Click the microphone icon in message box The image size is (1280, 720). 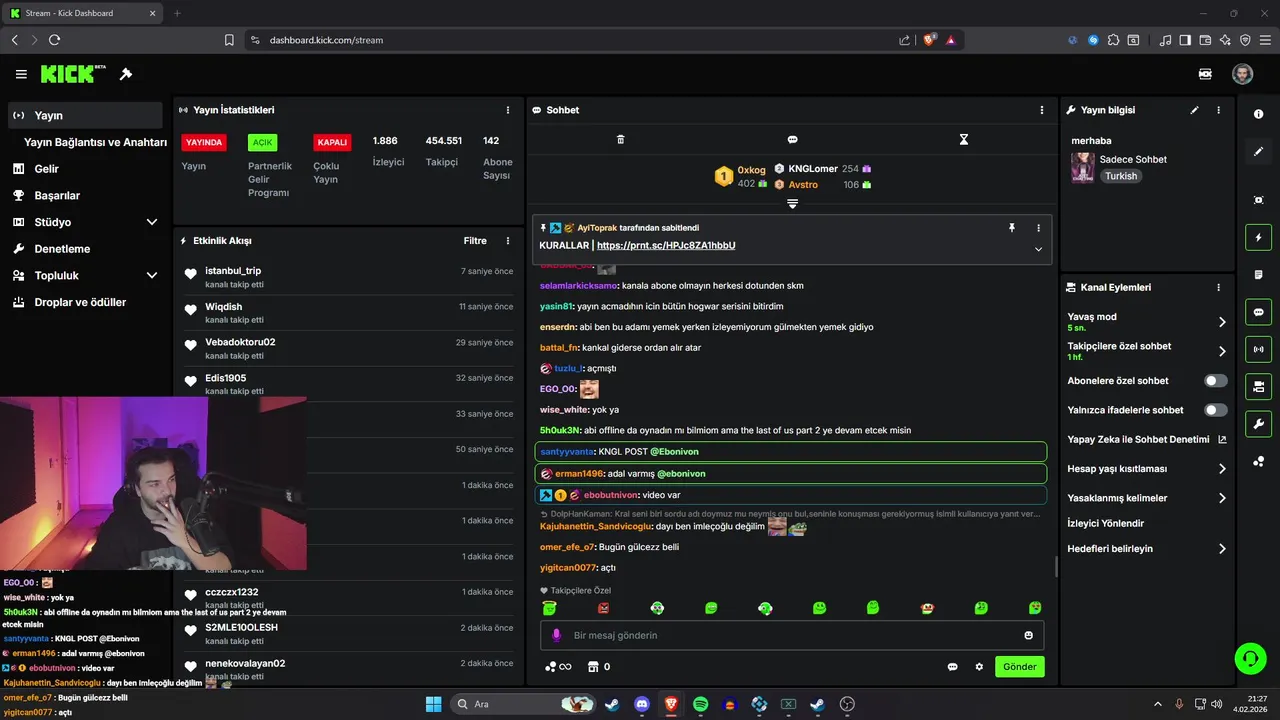point(557,635)
